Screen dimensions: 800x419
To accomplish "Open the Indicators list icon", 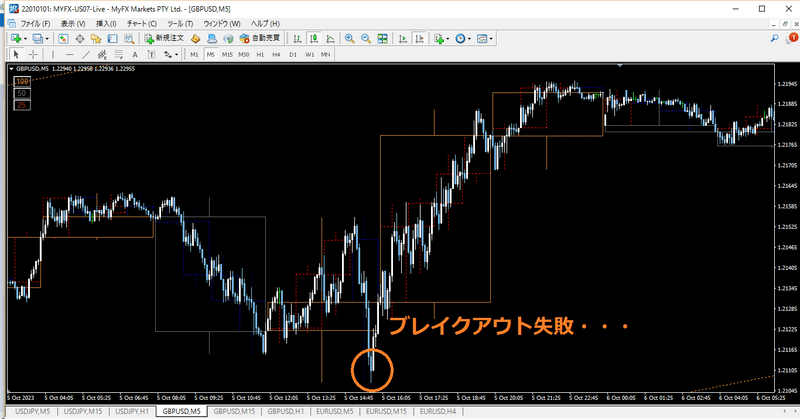I will tap(438, 38).
